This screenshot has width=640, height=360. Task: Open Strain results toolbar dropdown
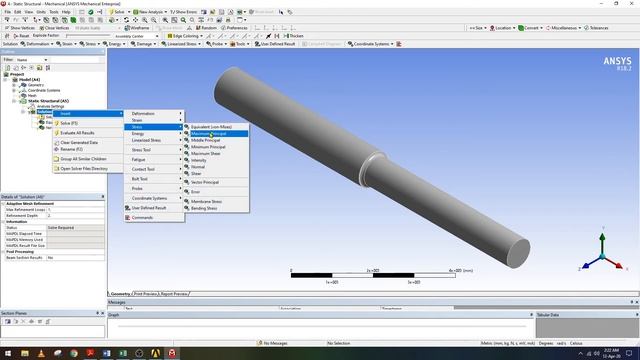[x=66, y=44]
